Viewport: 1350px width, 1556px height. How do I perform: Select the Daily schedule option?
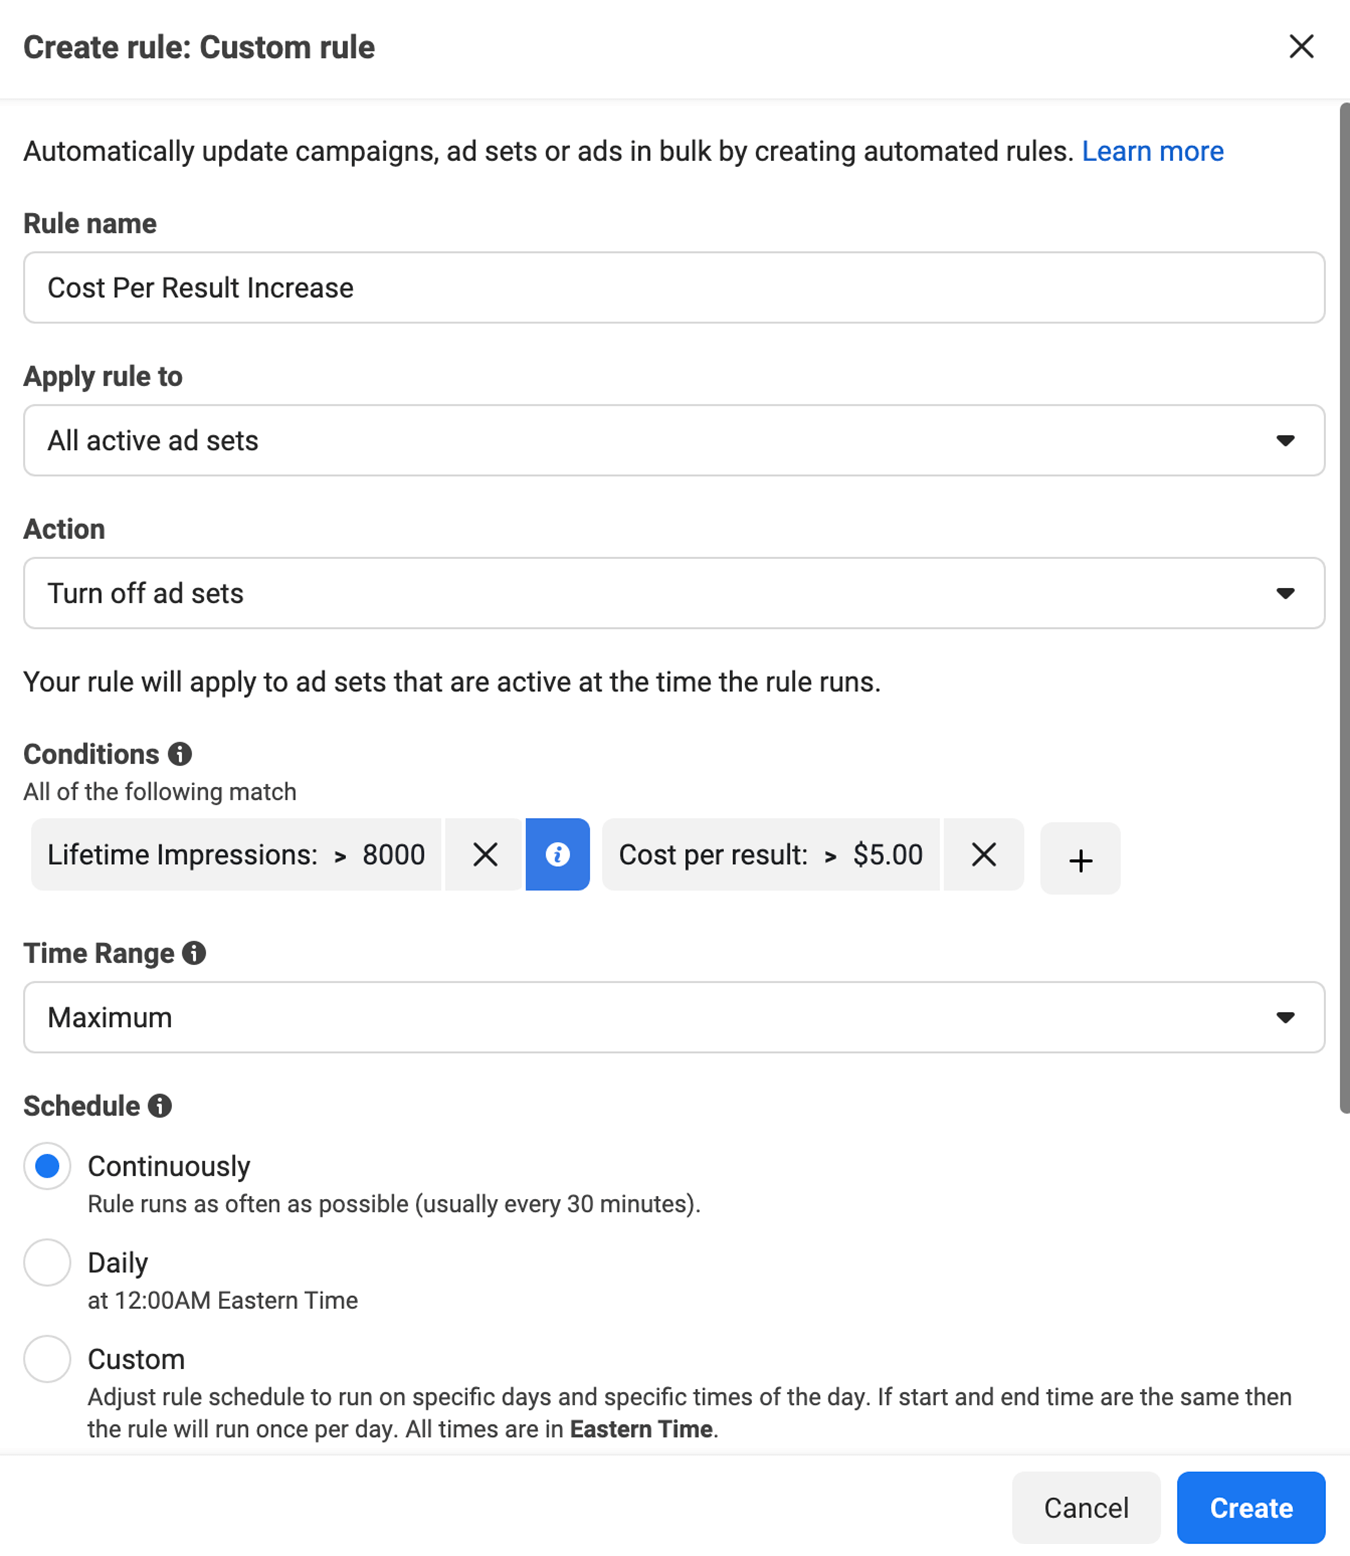click(47, 1263)
